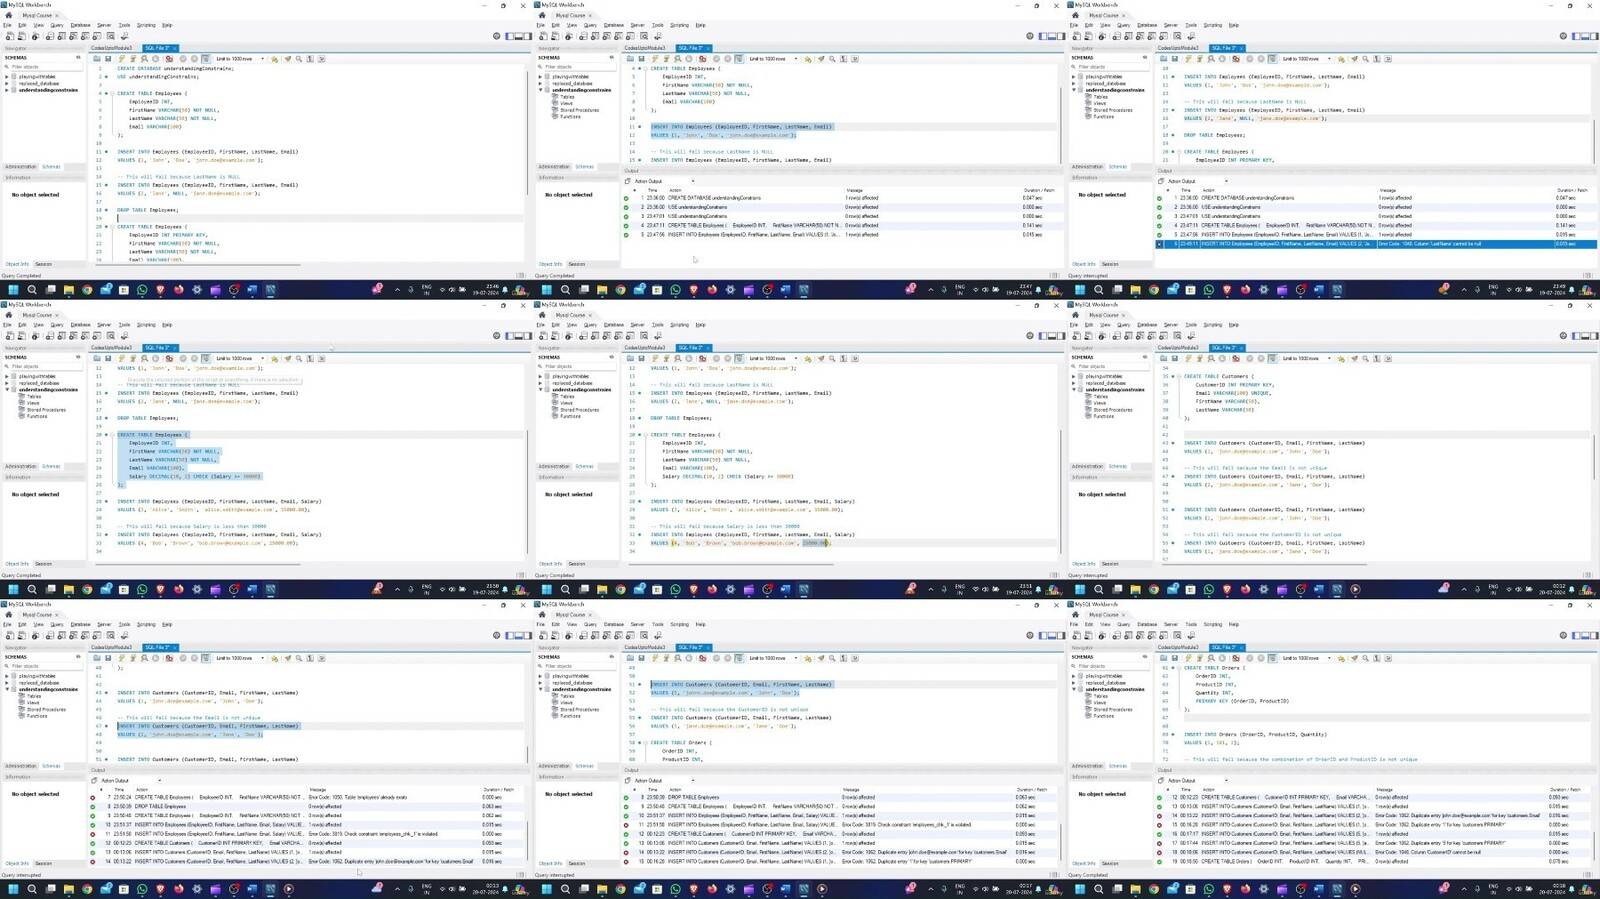
Task: Open Chrome on the taskbar under the highlighted output row 6
Action: click(x=1153, y=289)
